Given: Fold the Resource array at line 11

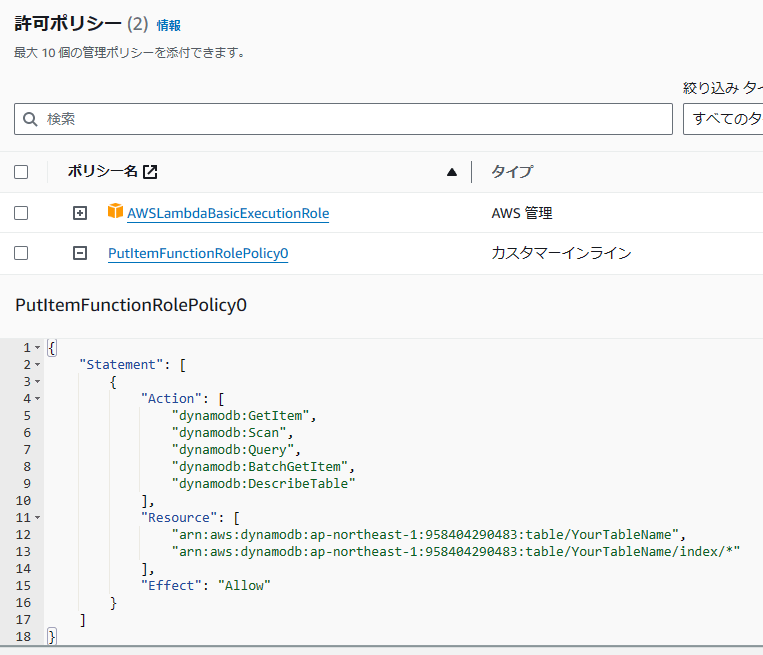Looking at the screenshot, I should (x=38, y=518).
